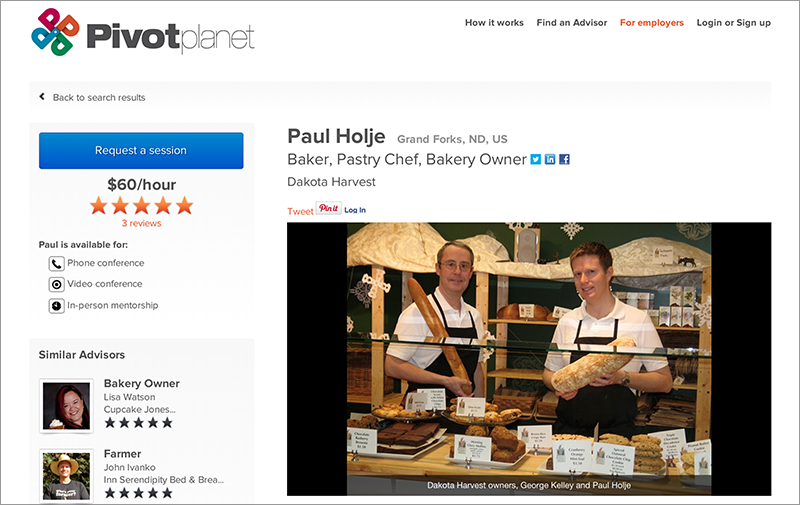800x505 pixels.
Task: Open Find an Advisor page
Action: [x=571, y=22]
